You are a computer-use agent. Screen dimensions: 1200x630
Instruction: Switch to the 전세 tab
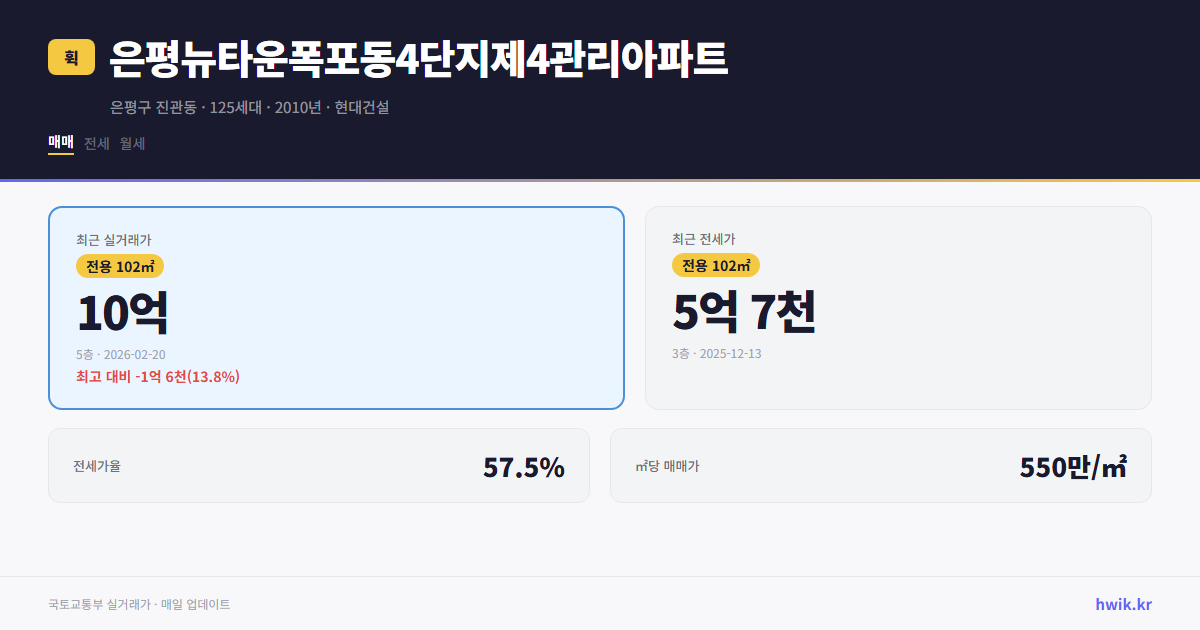tap(96, 143)
